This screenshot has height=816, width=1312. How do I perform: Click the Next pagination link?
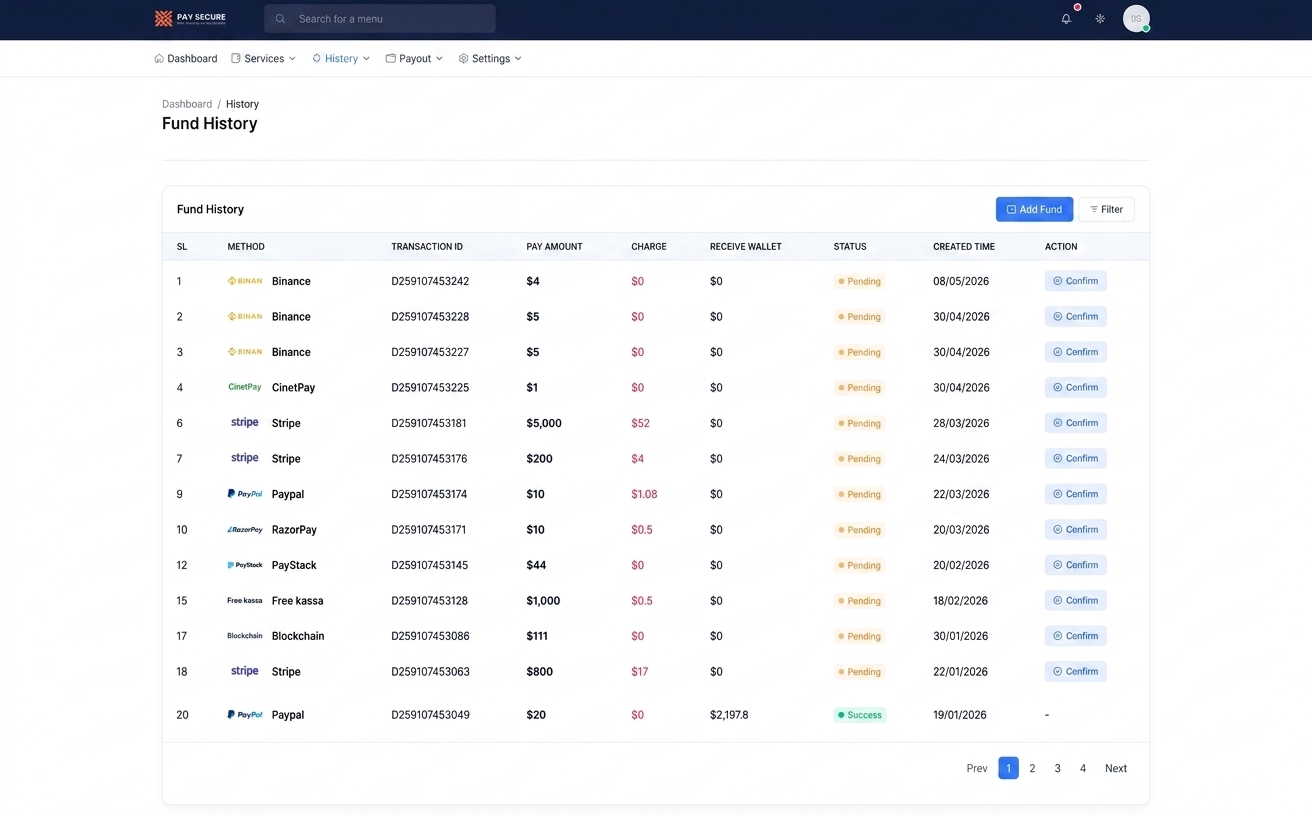(x=1116, y=768)
